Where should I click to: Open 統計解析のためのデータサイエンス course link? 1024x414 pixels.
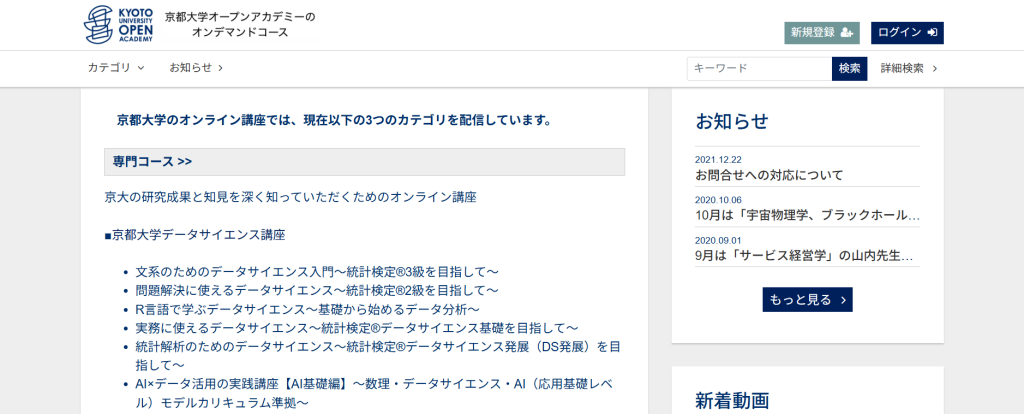378,347
